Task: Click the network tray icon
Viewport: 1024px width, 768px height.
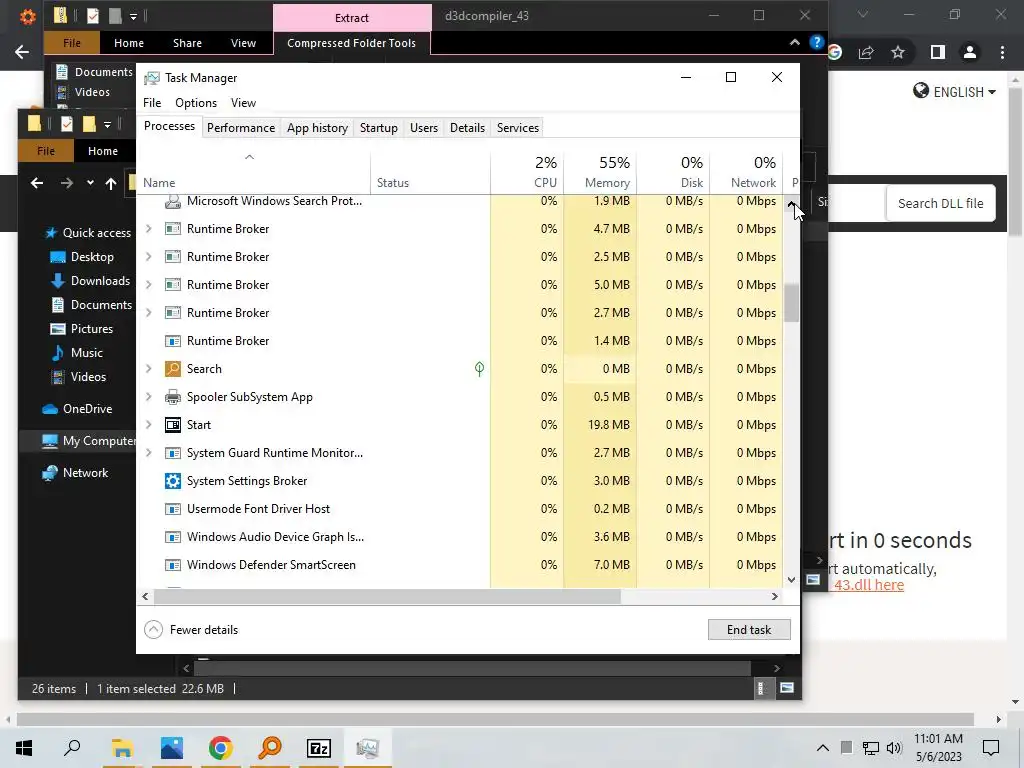Action: click(x=871, y=748)
